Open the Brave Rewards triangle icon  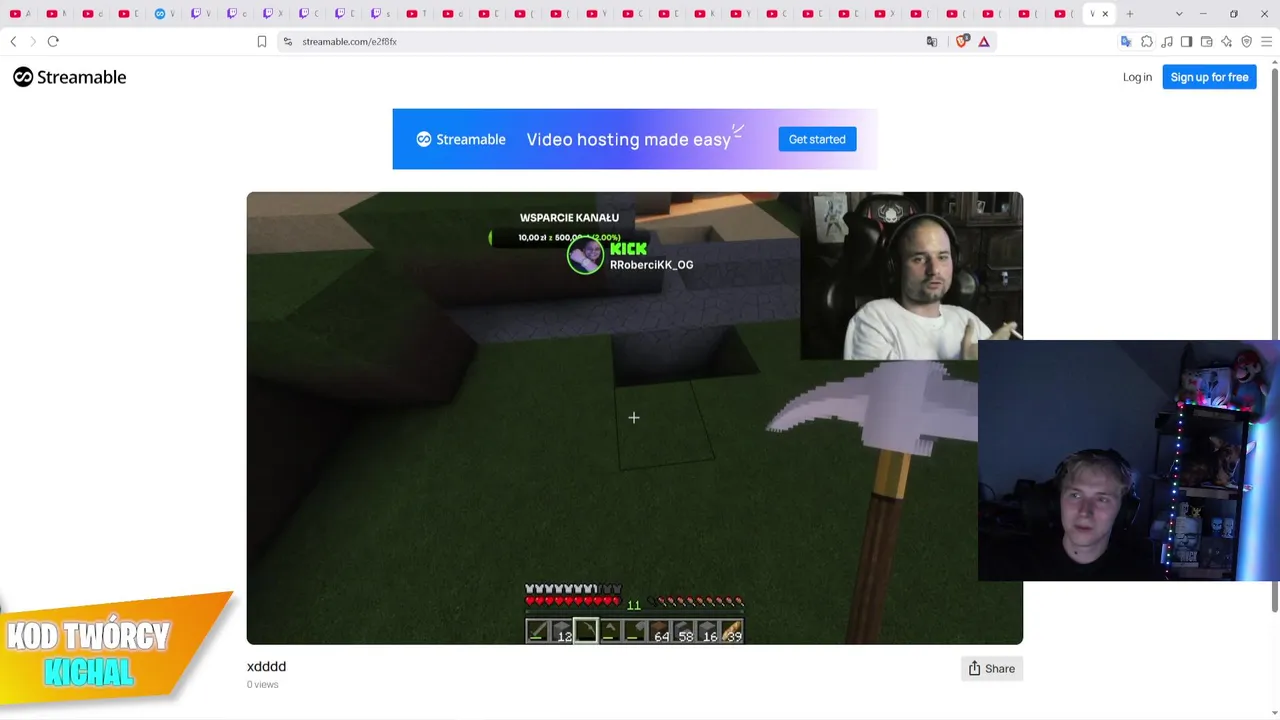click(984, 41)
